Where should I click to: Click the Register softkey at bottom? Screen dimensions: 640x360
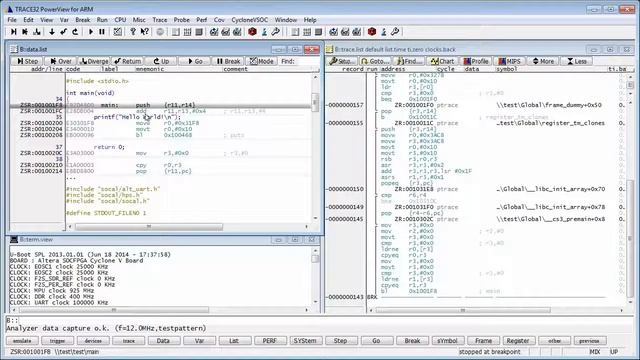coord(518,340)
